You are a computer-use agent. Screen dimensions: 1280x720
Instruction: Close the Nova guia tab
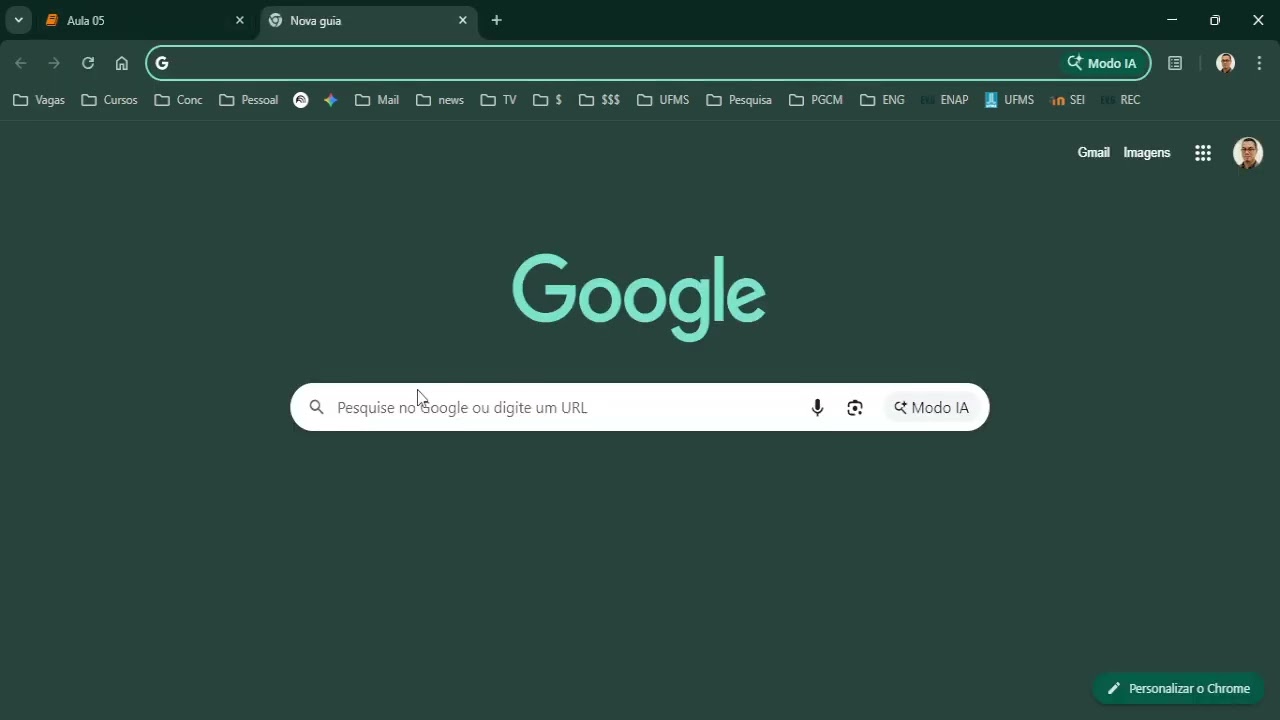pyautogui.click(x=463, y=20)
